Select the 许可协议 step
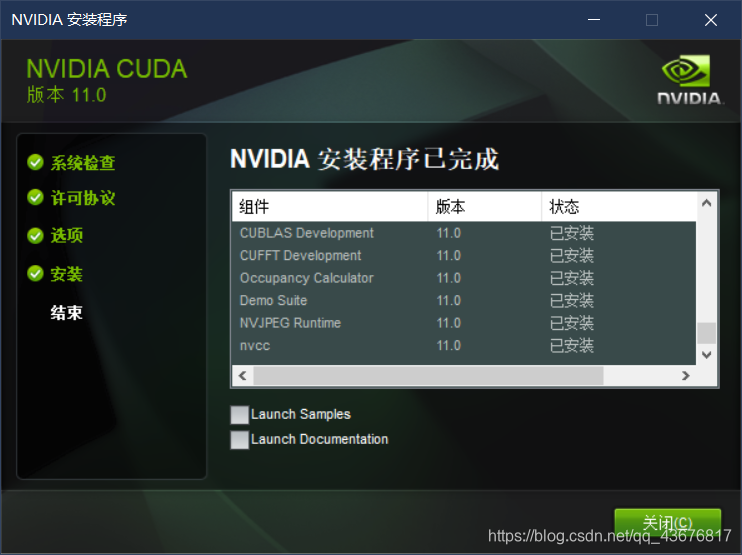The width and height of the screenshot is (742, 555). (x=83, y=198)
